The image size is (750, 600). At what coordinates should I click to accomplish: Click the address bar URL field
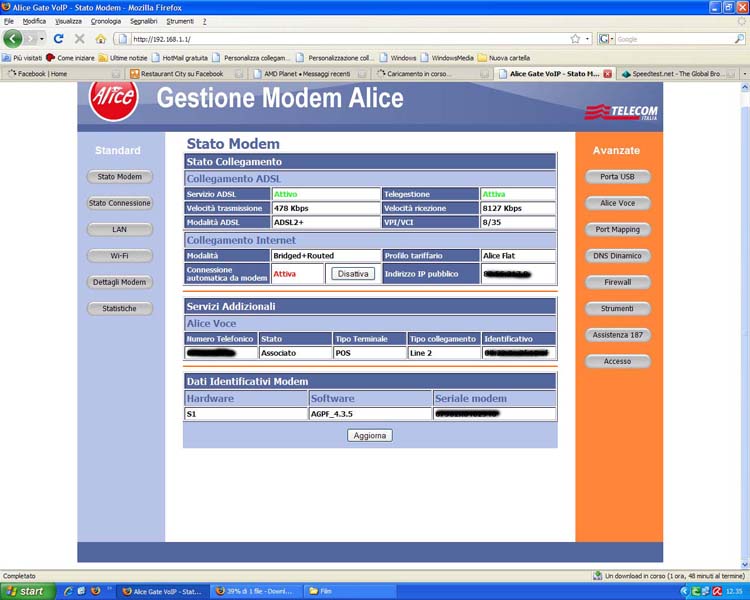tap(349, 39)
